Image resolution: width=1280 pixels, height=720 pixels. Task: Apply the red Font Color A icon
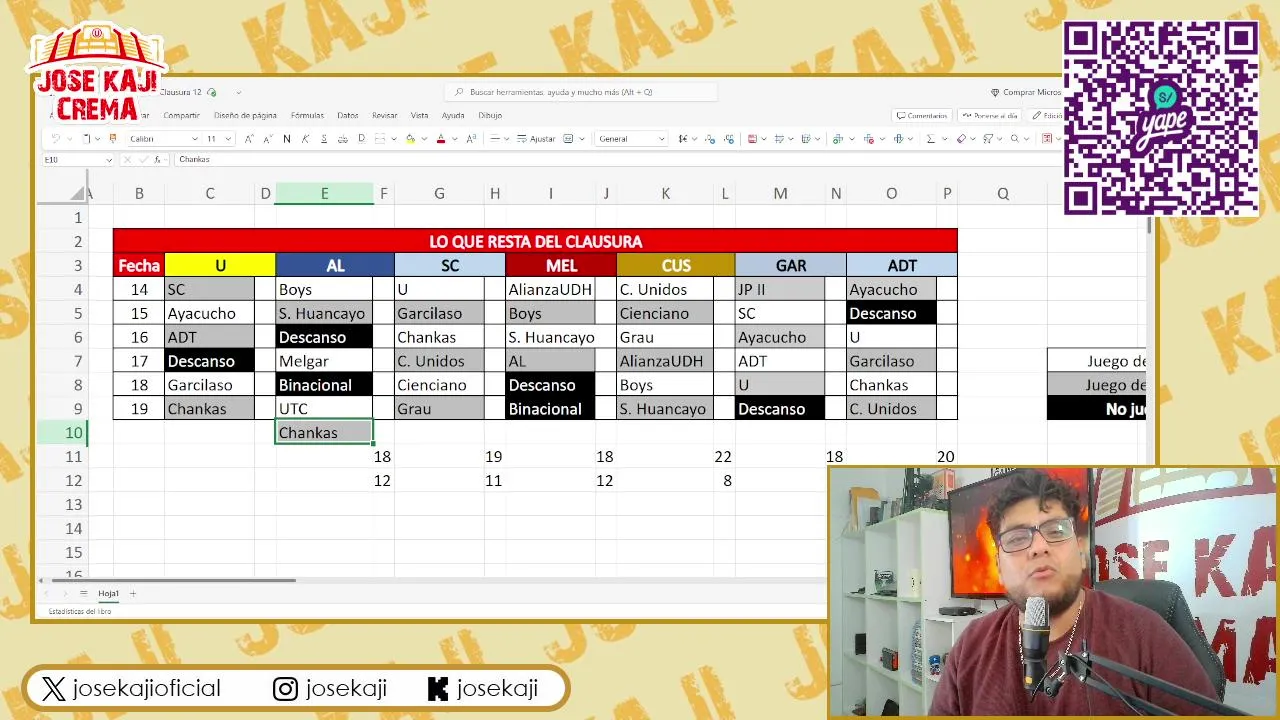441,139
